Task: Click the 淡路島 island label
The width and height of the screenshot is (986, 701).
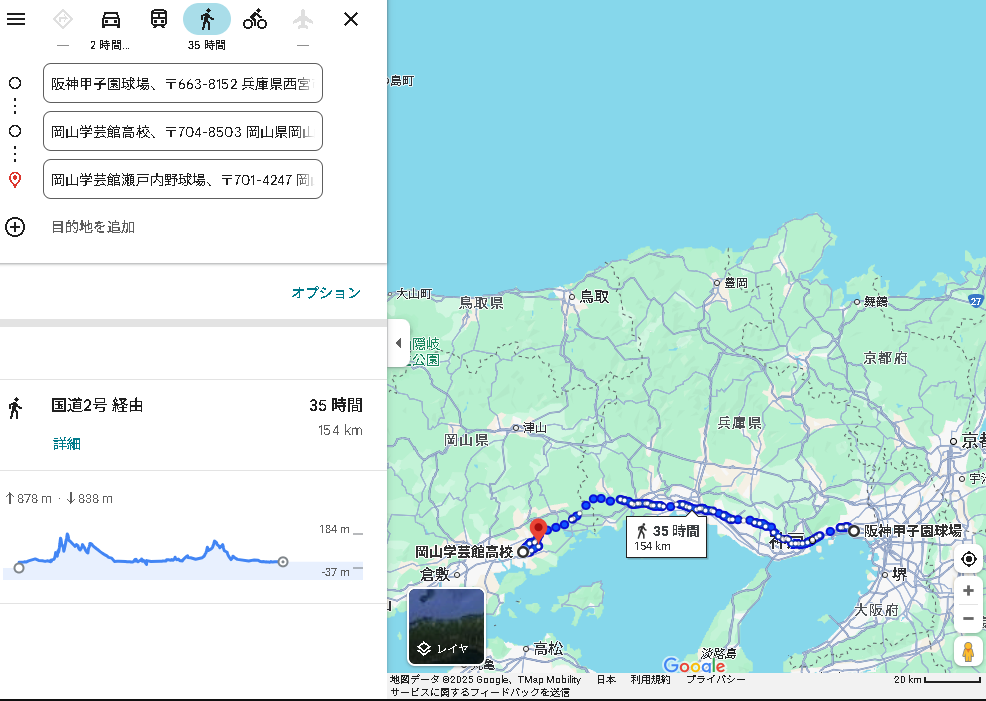Action: click(x=719, y=653)
